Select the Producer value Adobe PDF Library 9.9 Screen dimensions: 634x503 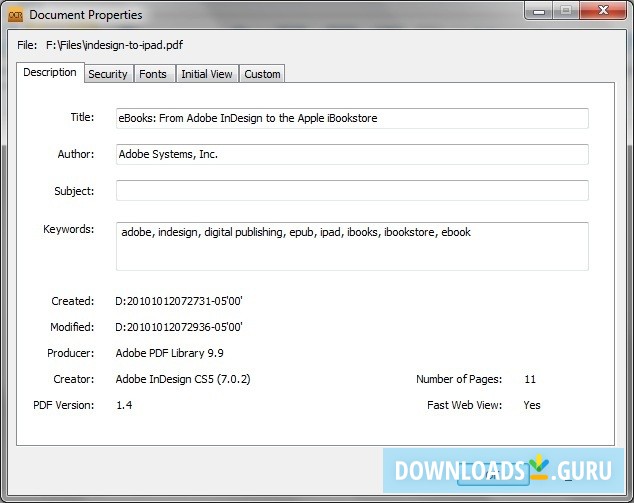pos(169,353)
